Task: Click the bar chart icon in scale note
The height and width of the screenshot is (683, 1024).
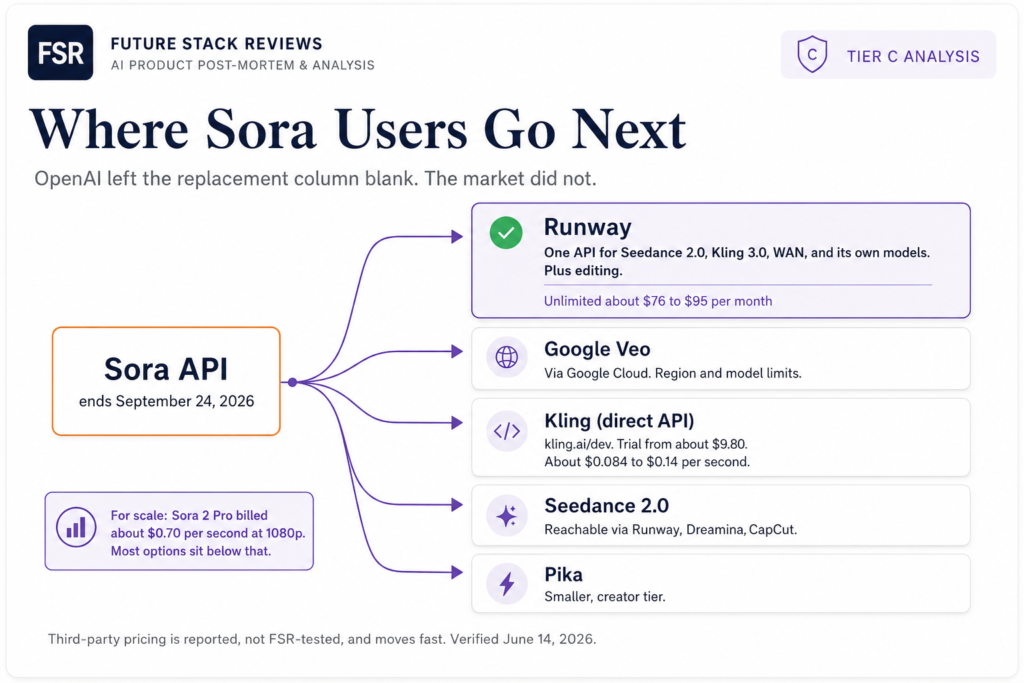Action: (76, 527)
